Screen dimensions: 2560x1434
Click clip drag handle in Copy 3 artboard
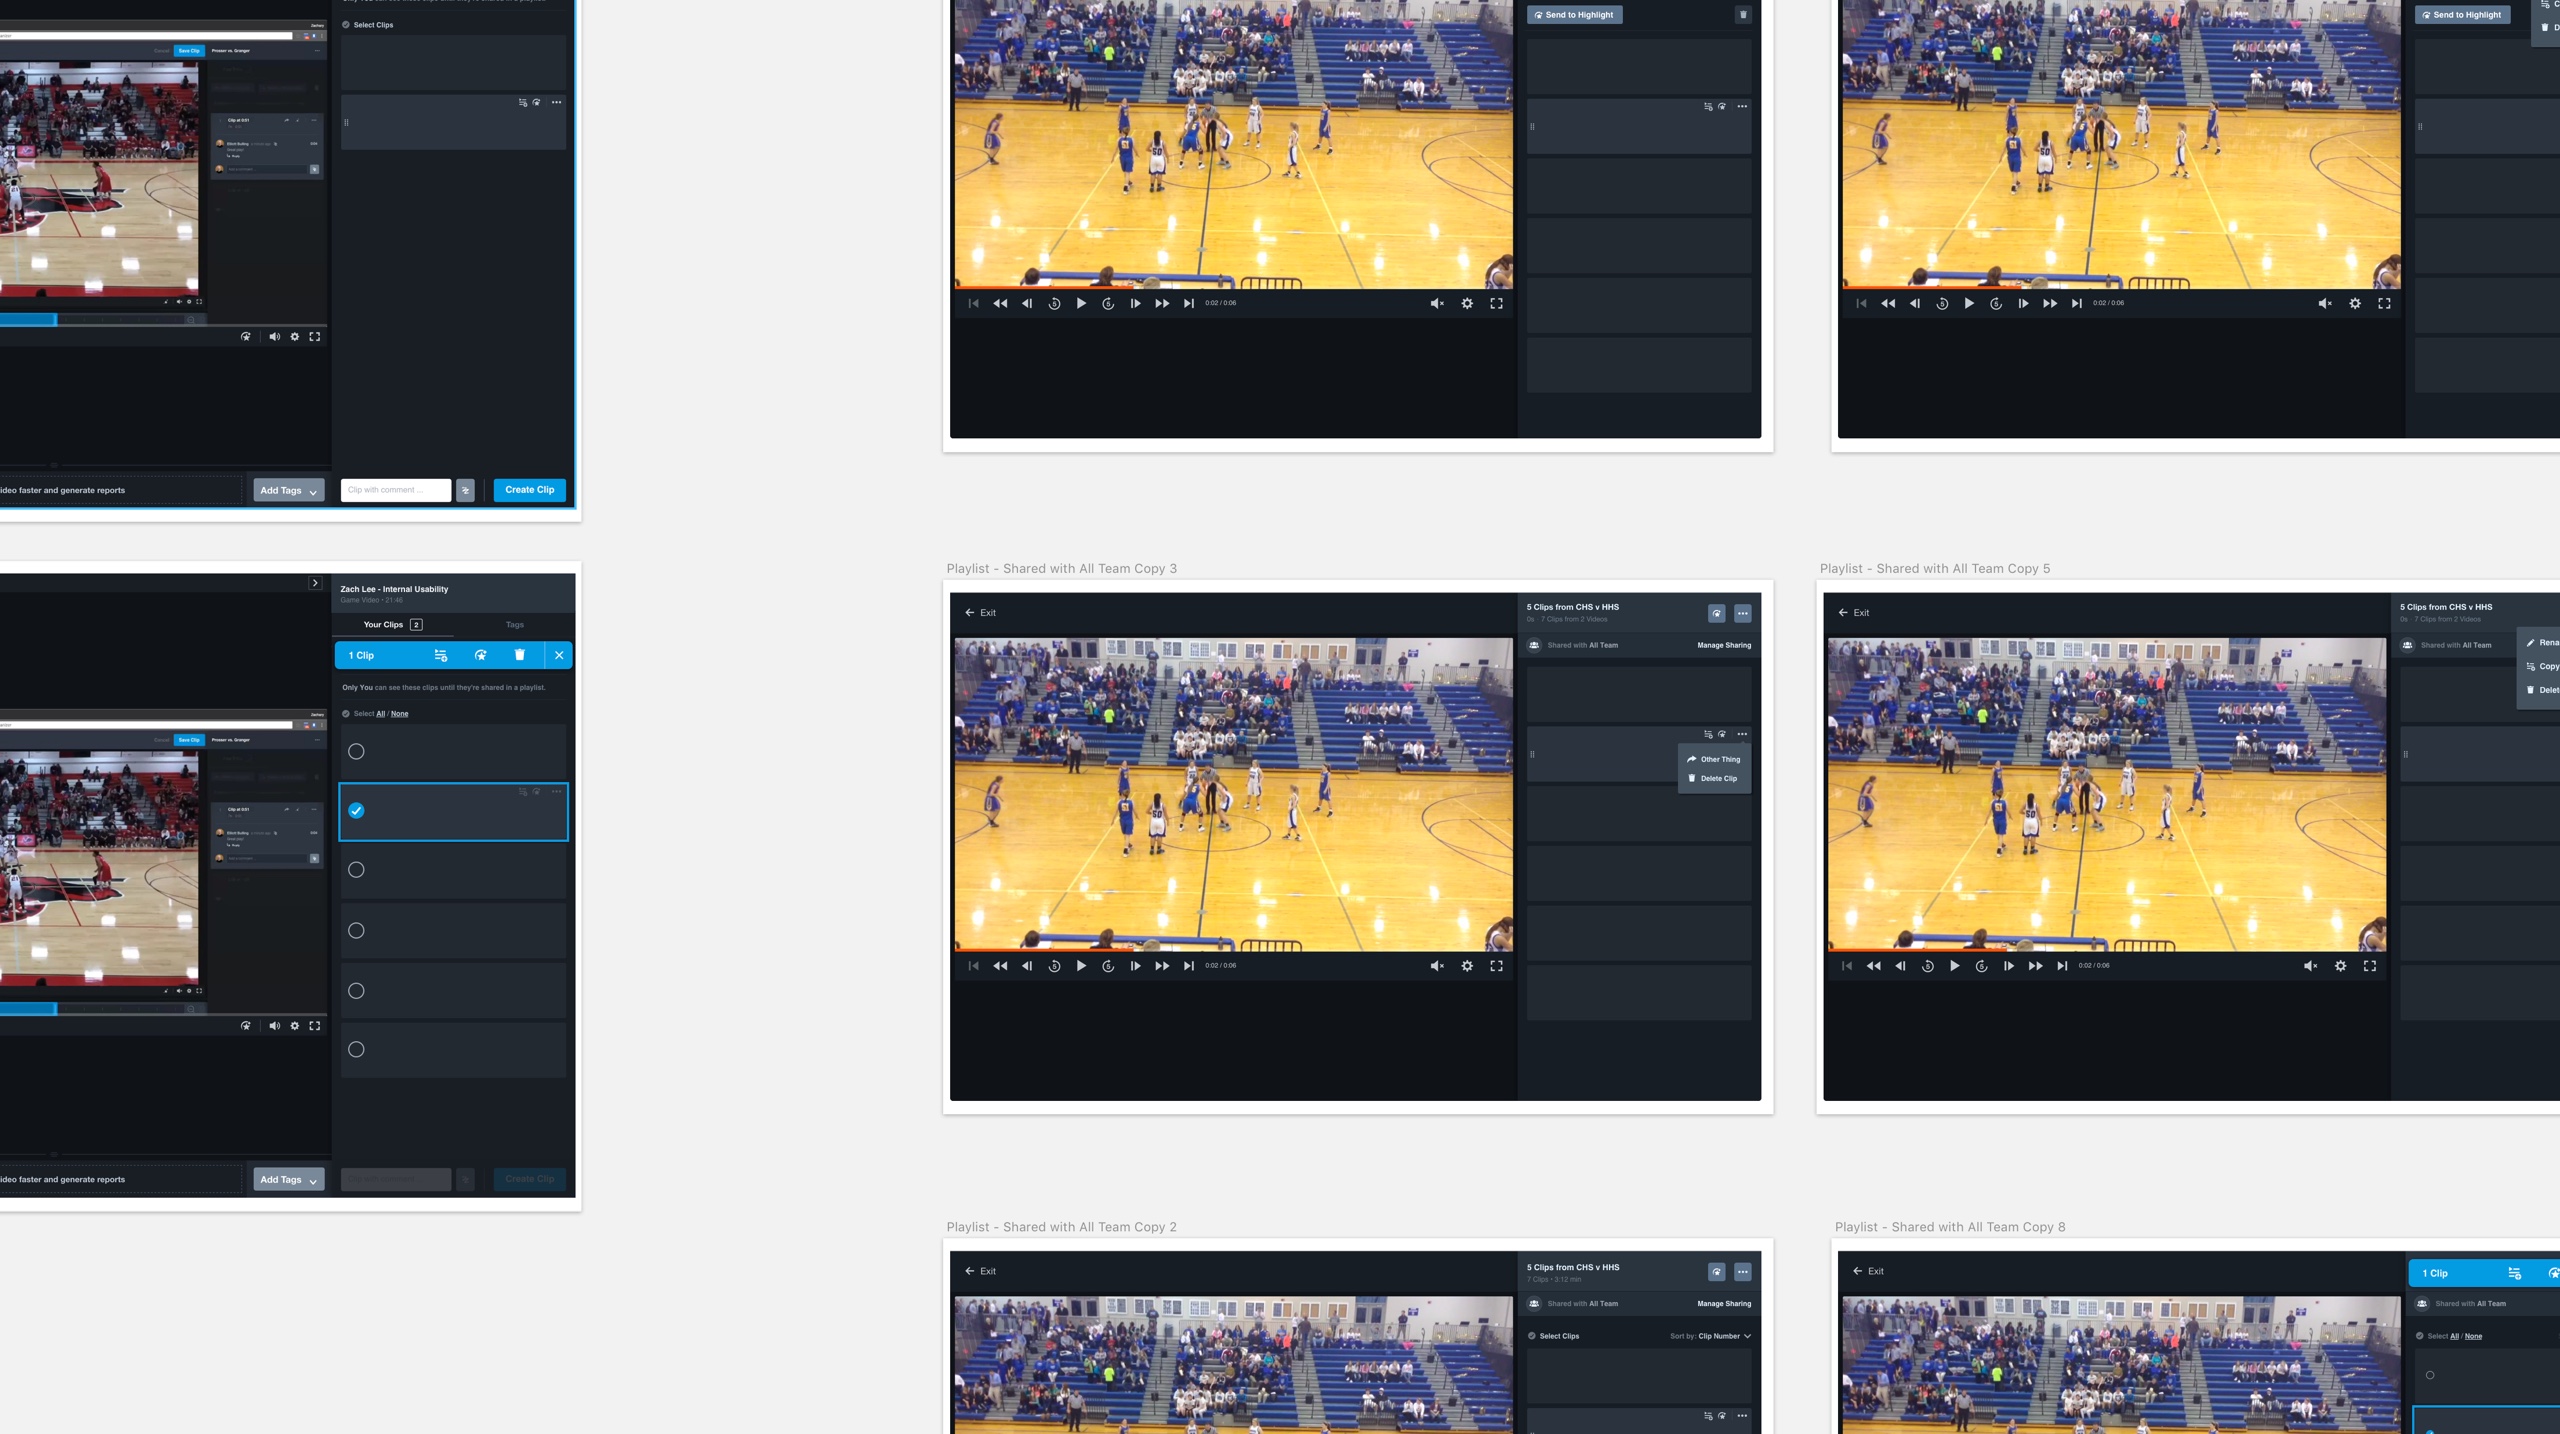pyautogui.click(x=1532, y=754)
